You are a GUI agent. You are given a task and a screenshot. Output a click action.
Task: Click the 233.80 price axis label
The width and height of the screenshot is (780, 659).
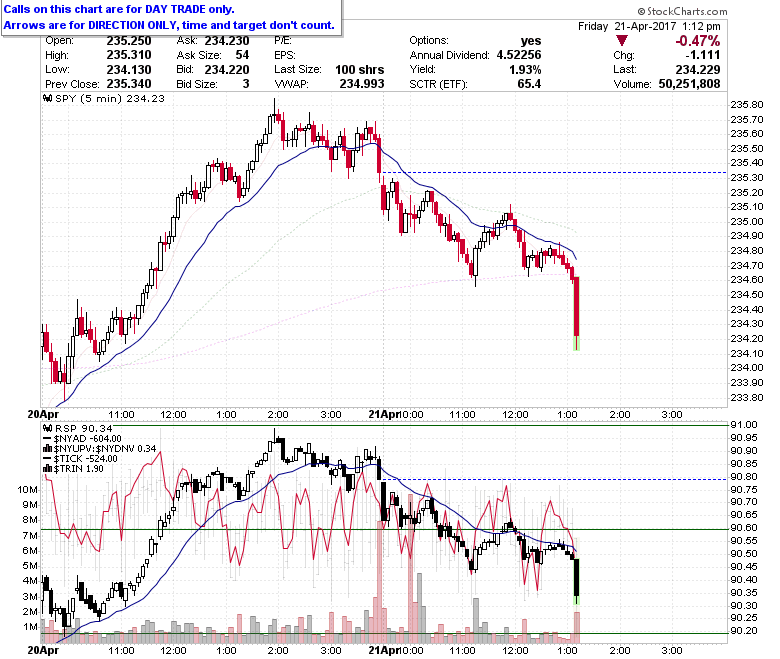pos(747,397)
